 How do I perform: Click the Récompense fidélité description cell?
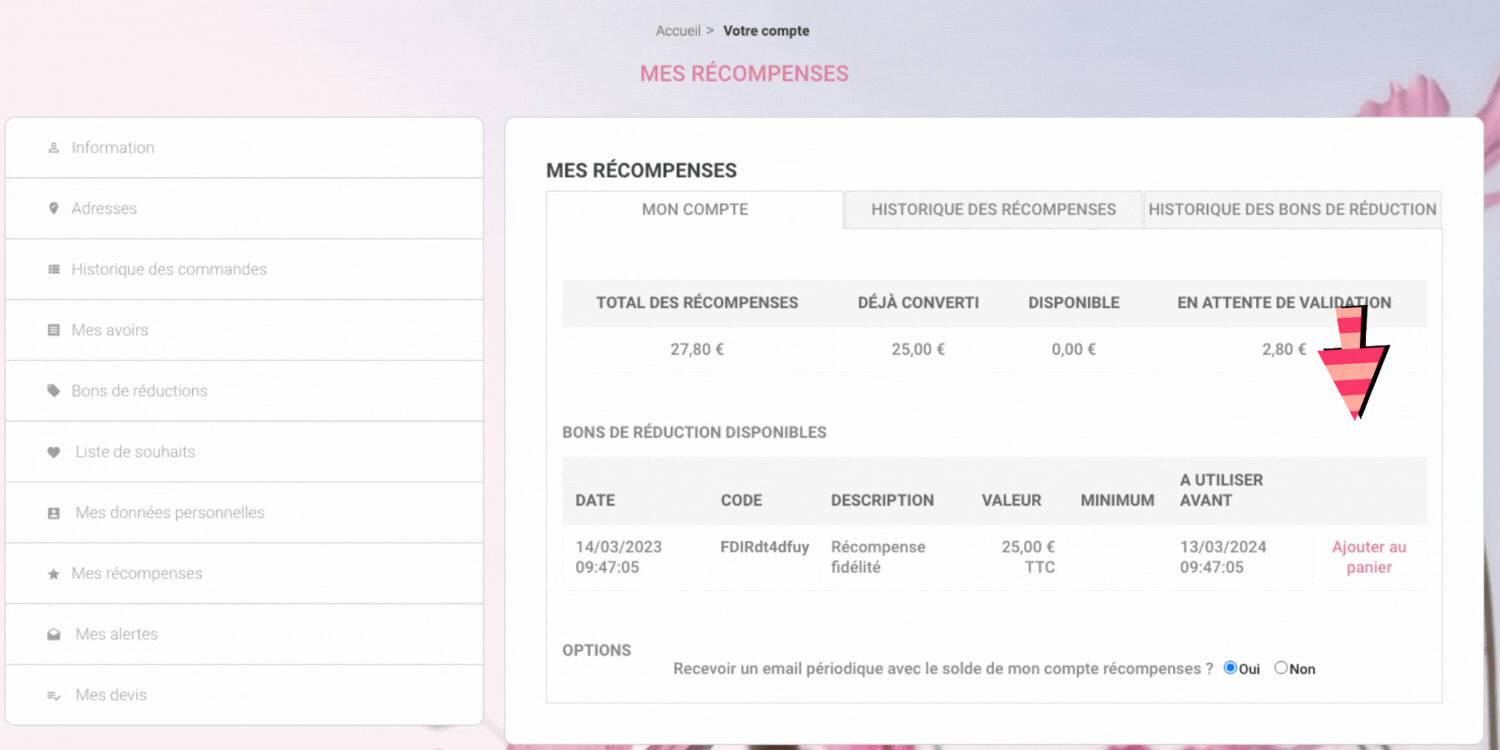pos(878,557)
